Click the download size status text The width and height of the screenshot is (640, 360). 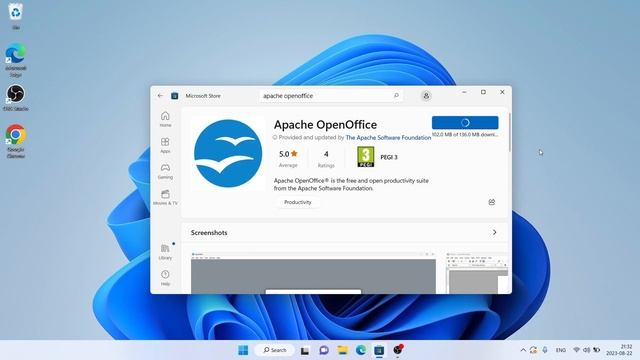tap(465, 134)
